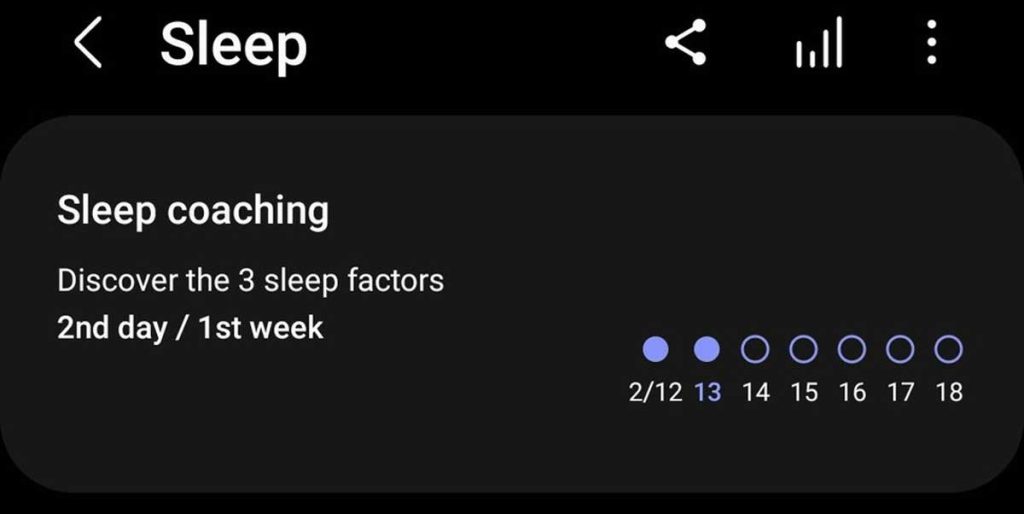
Task: Select the empty circle for day 16
Action: click(x=852, y=349)
